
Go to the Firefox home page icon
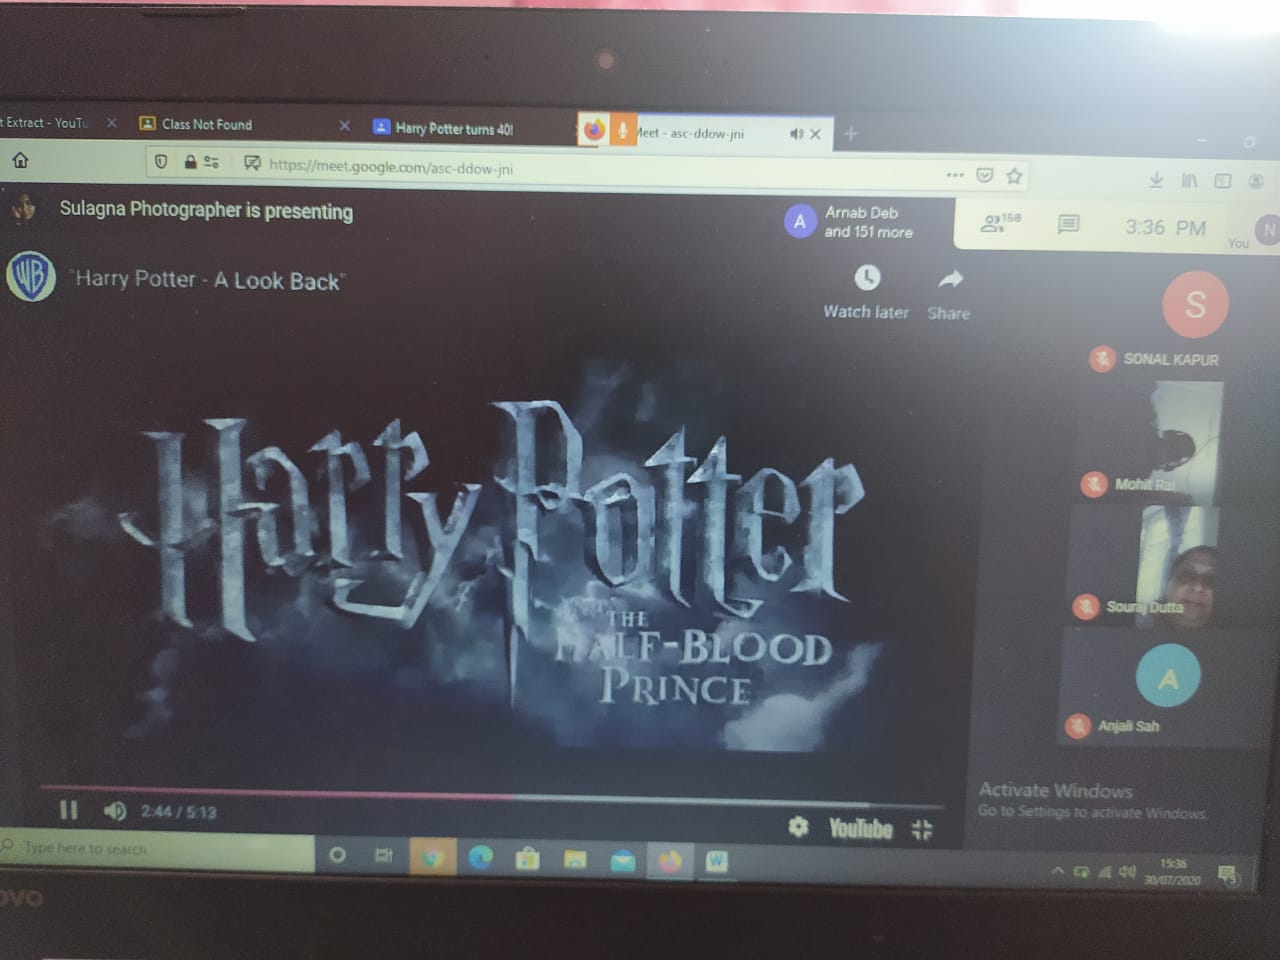[20, 159]
